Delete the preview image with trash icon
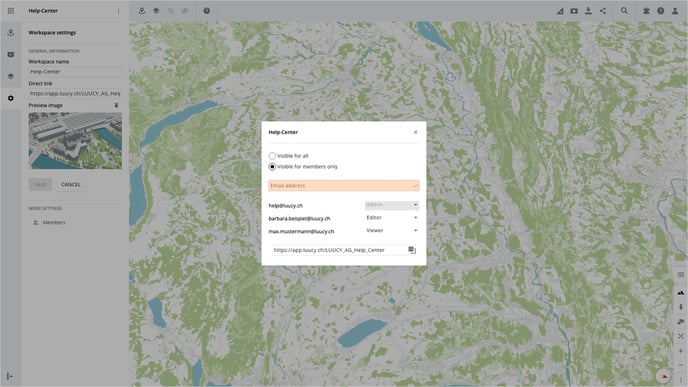This screenshot has height=387, width=688. click(x=116, y=105)
